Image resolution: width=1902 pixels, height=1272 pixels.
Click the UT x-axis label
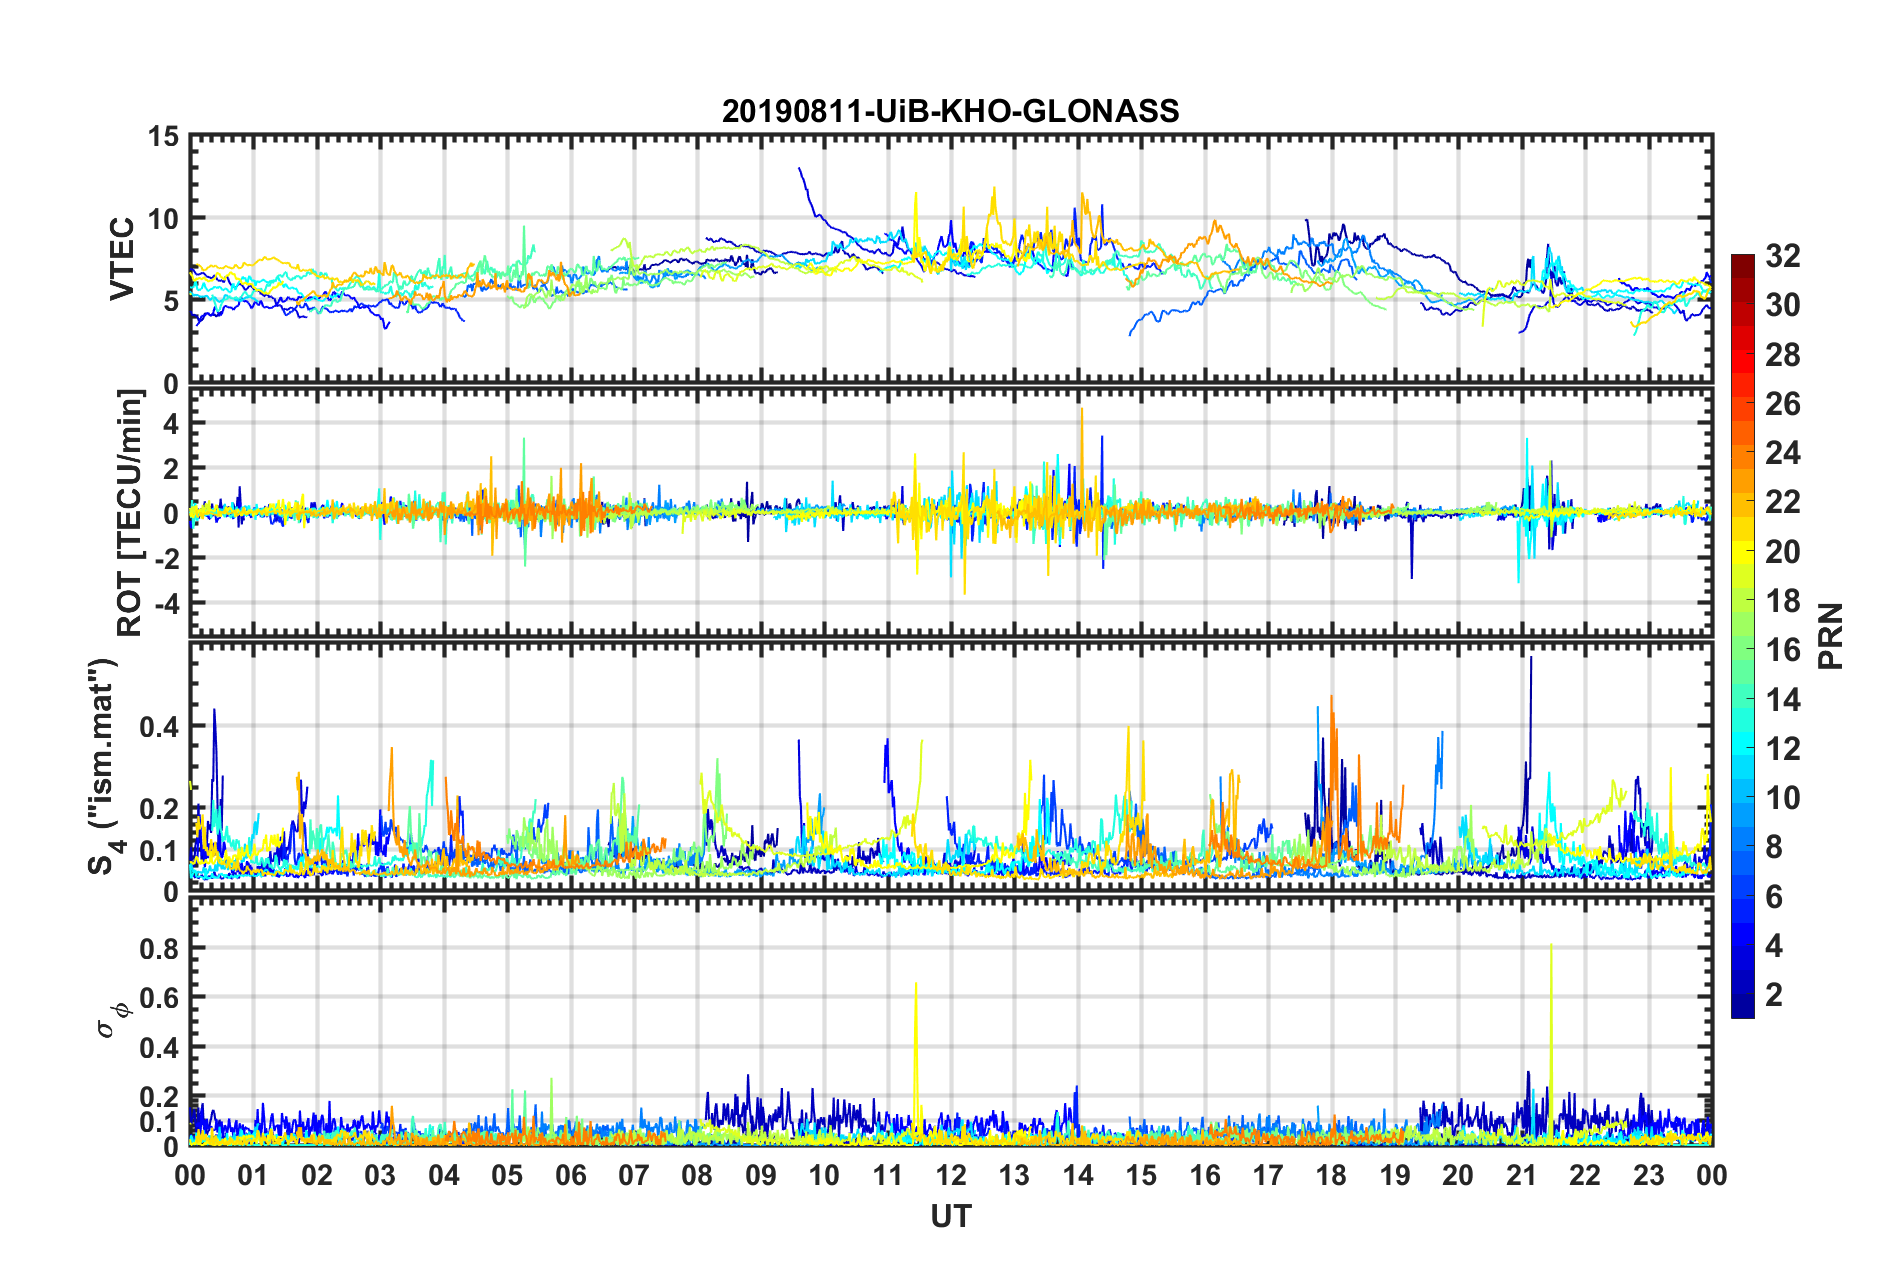click(951, 1216)
